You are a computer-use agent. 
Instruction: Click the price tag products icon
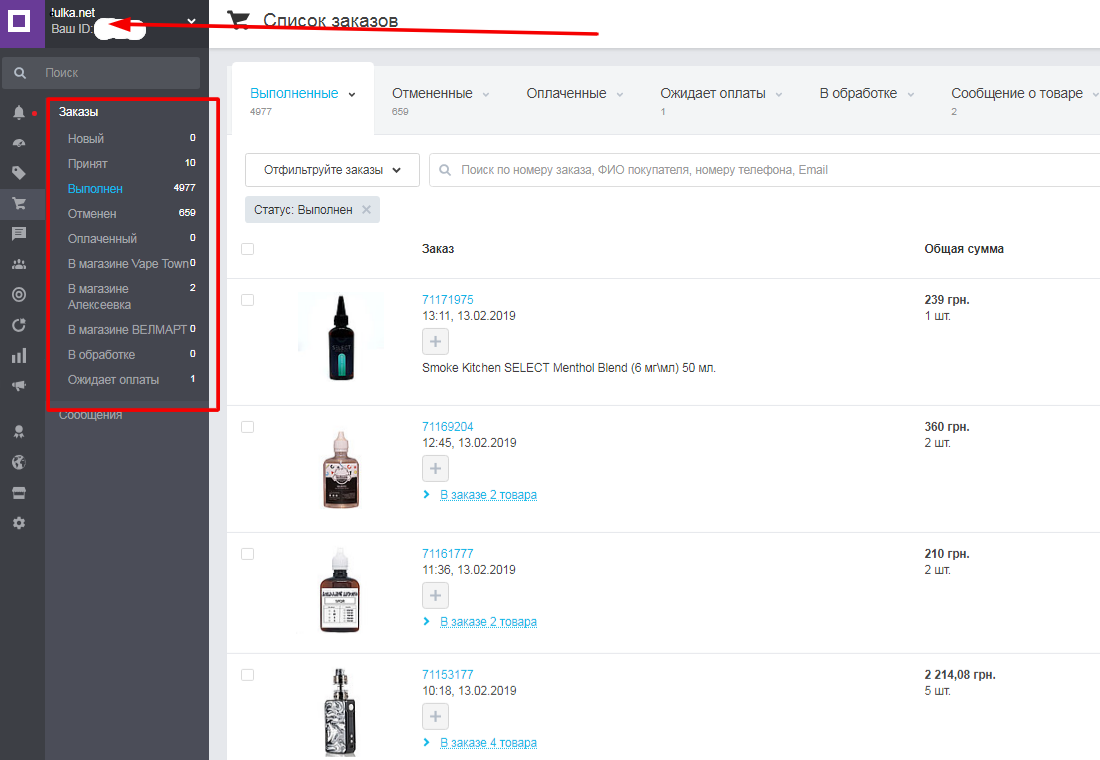pyautogui.click(x=19, y=173)
